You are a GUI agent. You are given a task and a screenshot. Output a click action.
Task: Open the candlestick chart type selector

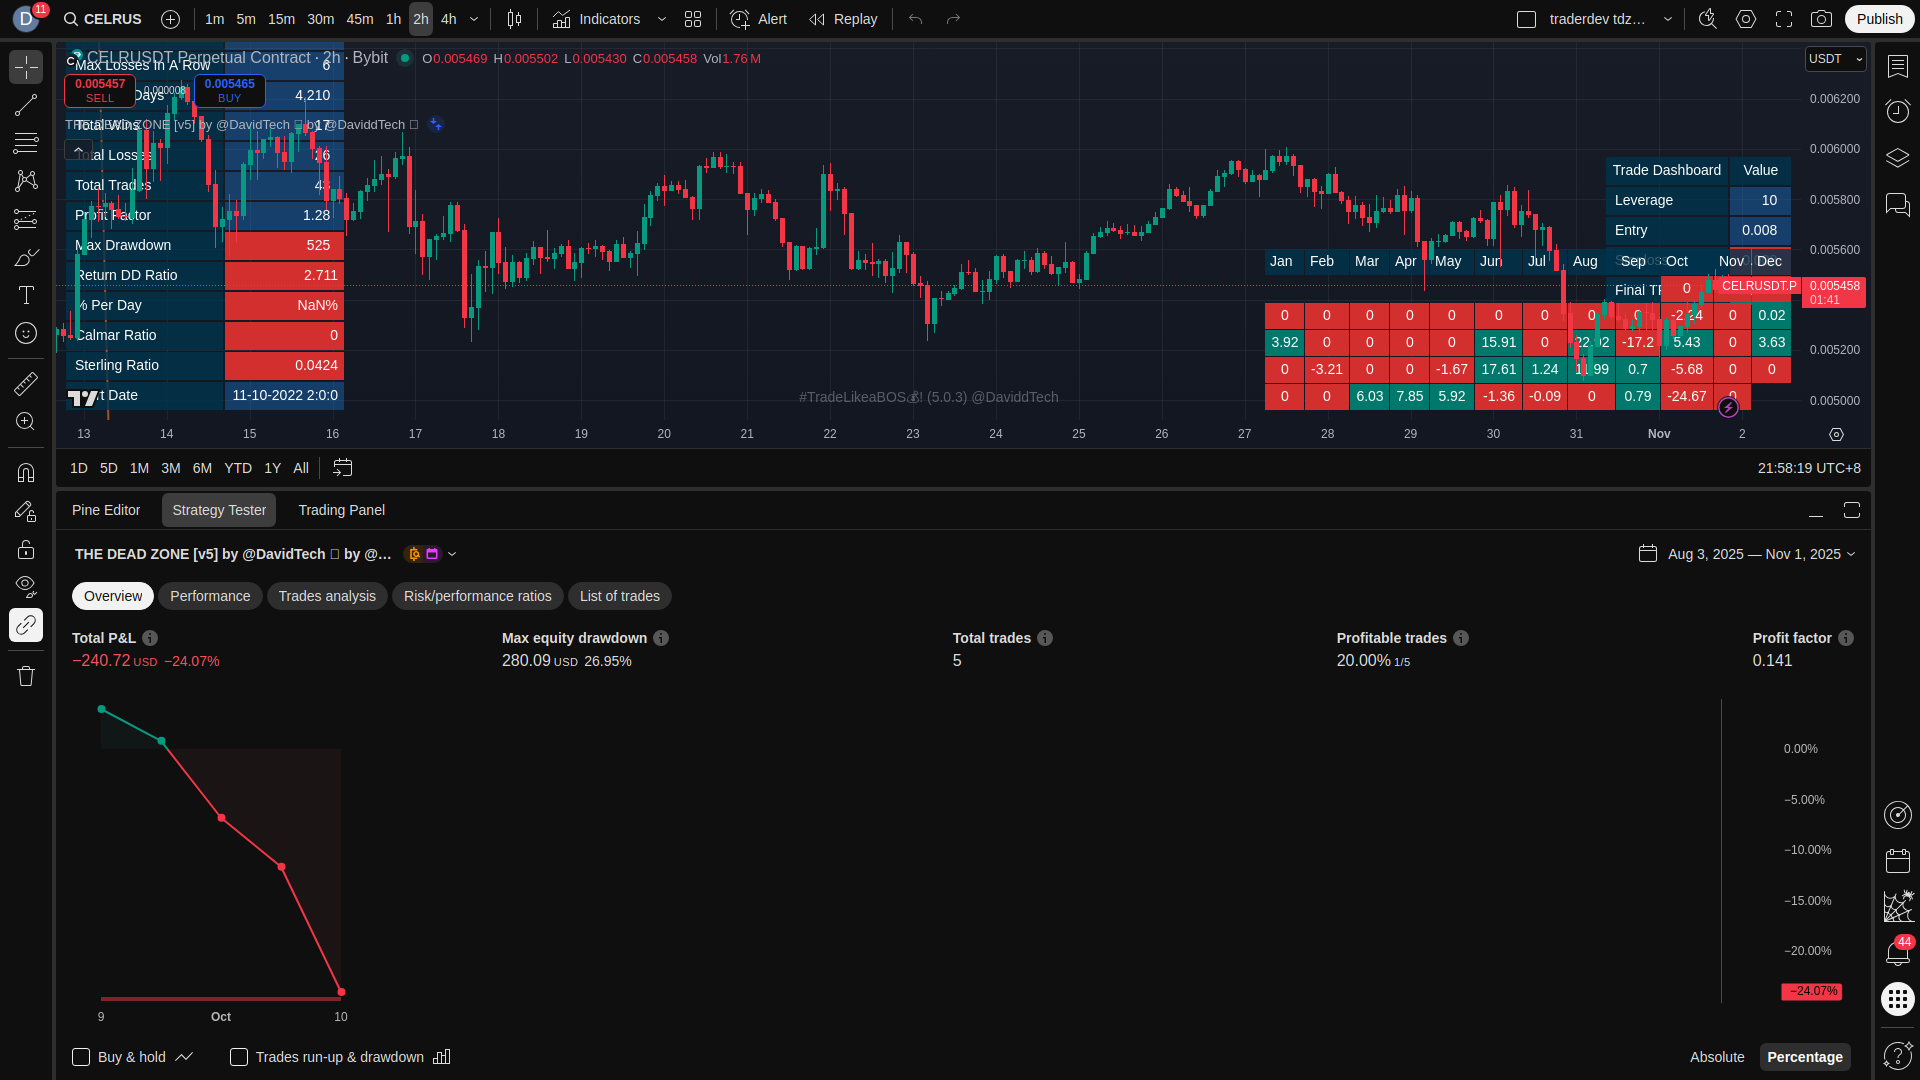pos(514,19)
